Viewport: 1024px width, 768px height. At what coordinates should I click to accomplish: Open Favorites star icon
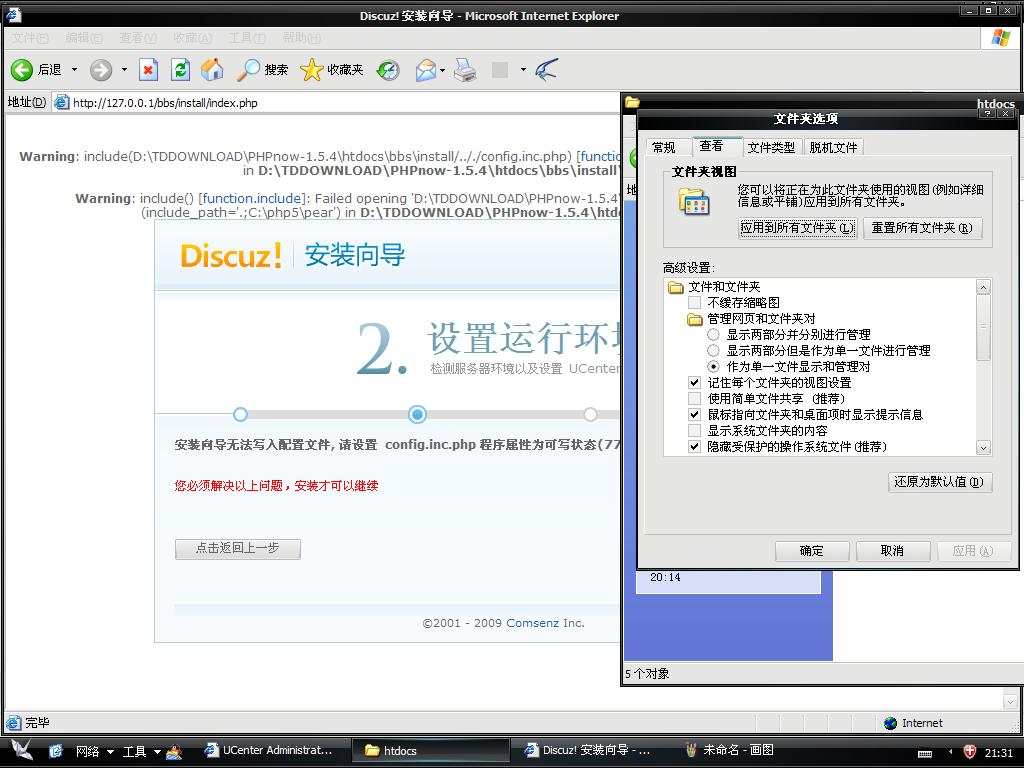312,70
